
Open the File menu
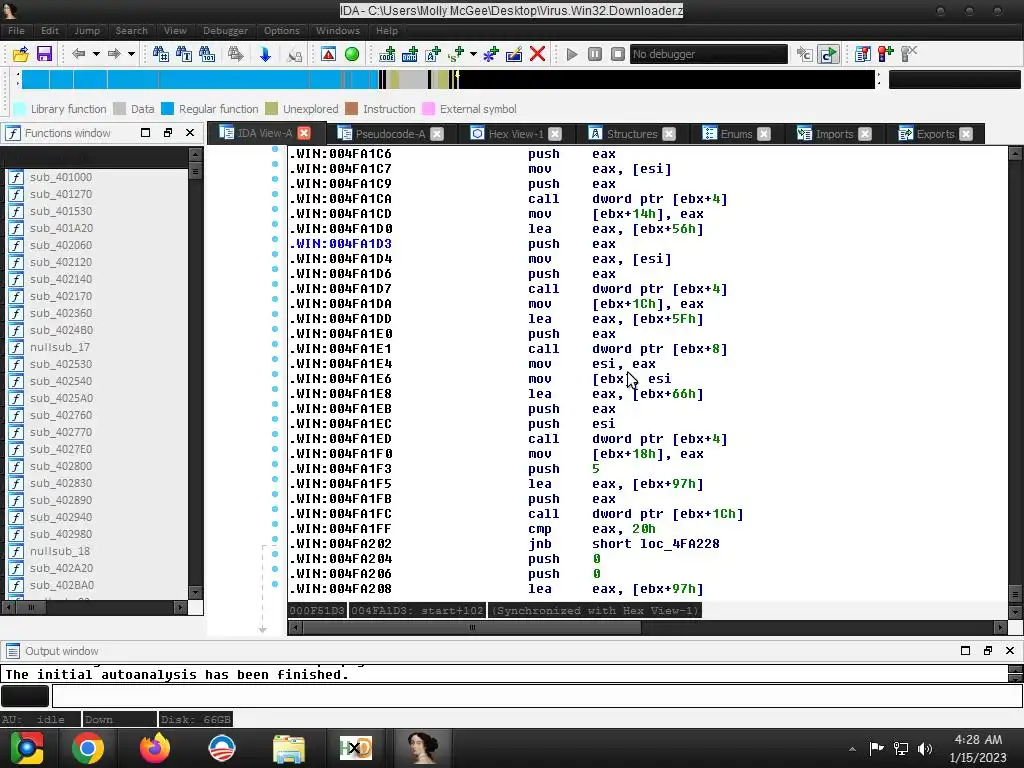point(16,31)
